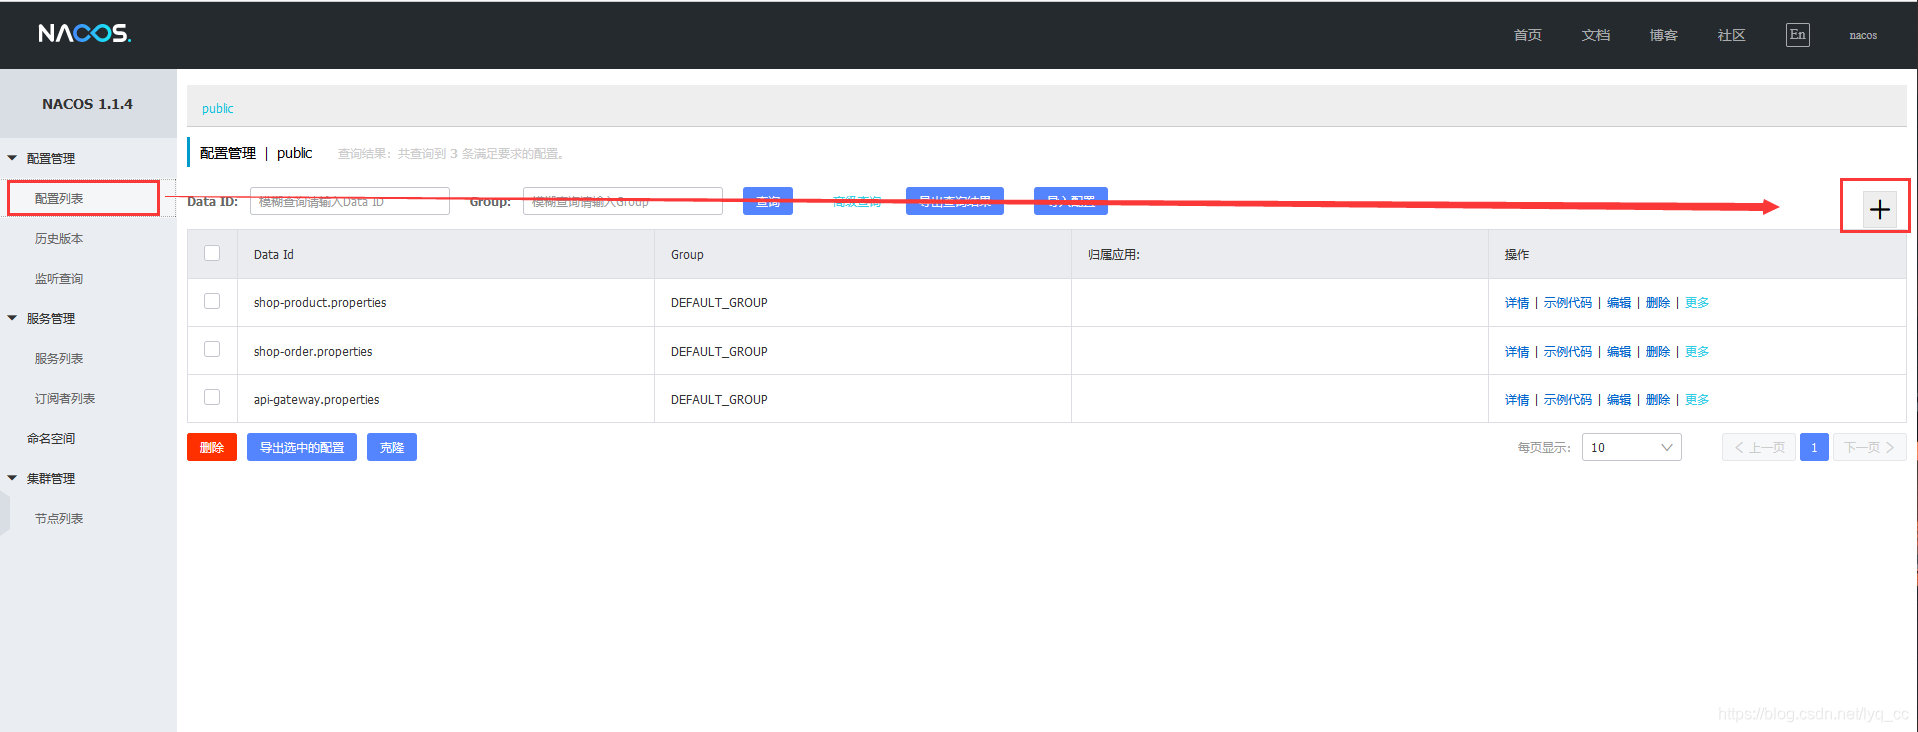Click the 导出选中的配置 button
The height and width of the screenshot is (732, 1918).
point(302,447)
